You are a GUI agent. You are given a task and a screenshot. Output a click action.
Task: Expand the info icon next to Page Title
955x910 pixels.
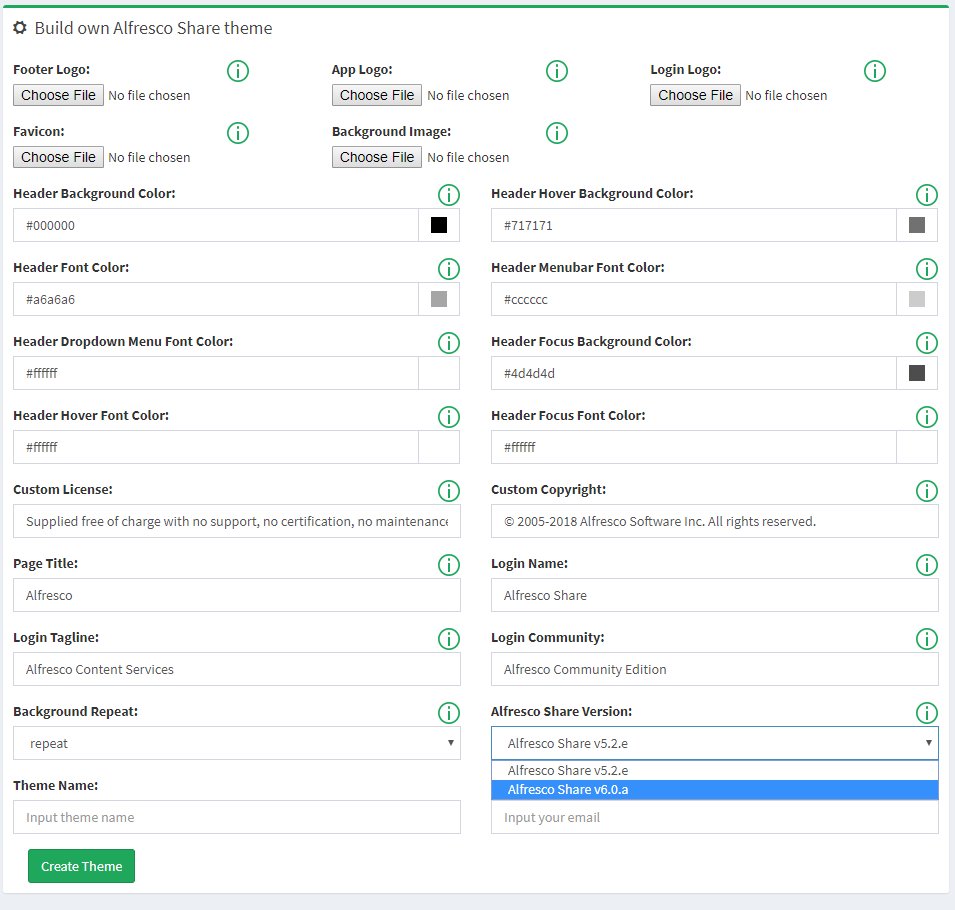pos(448,565)
